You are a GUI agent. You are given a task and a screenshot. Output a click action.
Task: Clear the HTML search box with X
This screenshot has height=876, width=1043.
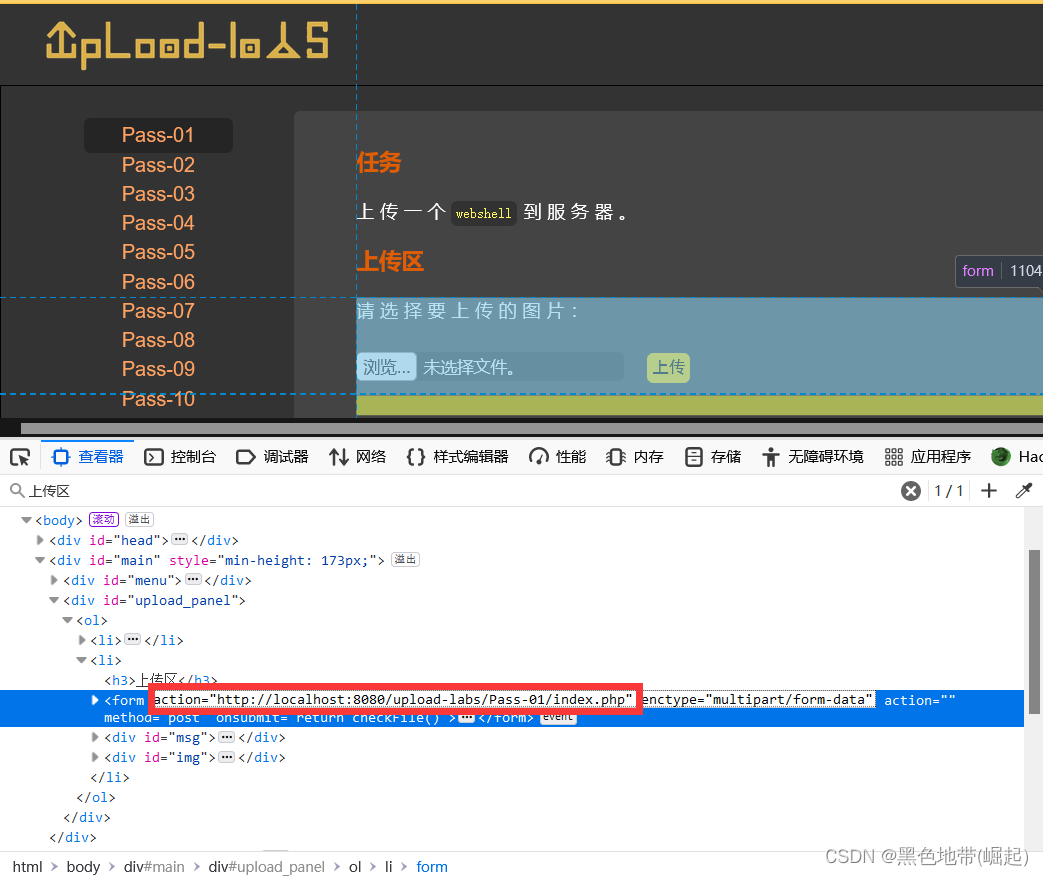(911, 491)
